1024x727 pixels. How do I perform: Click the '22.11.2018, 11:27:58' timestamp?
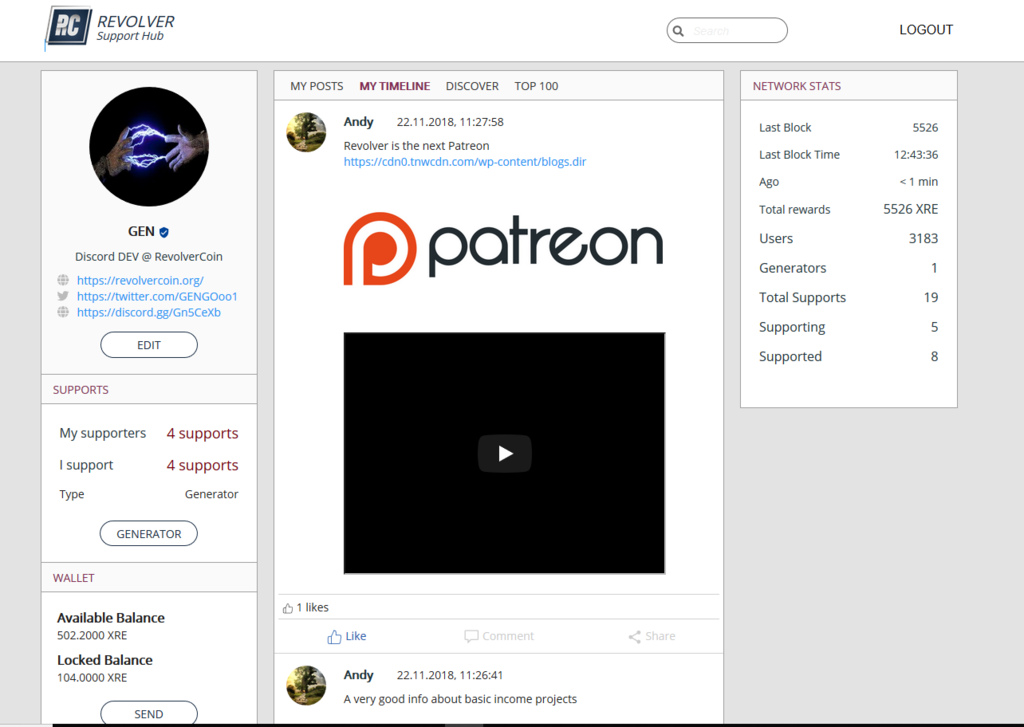click(450, 122)
